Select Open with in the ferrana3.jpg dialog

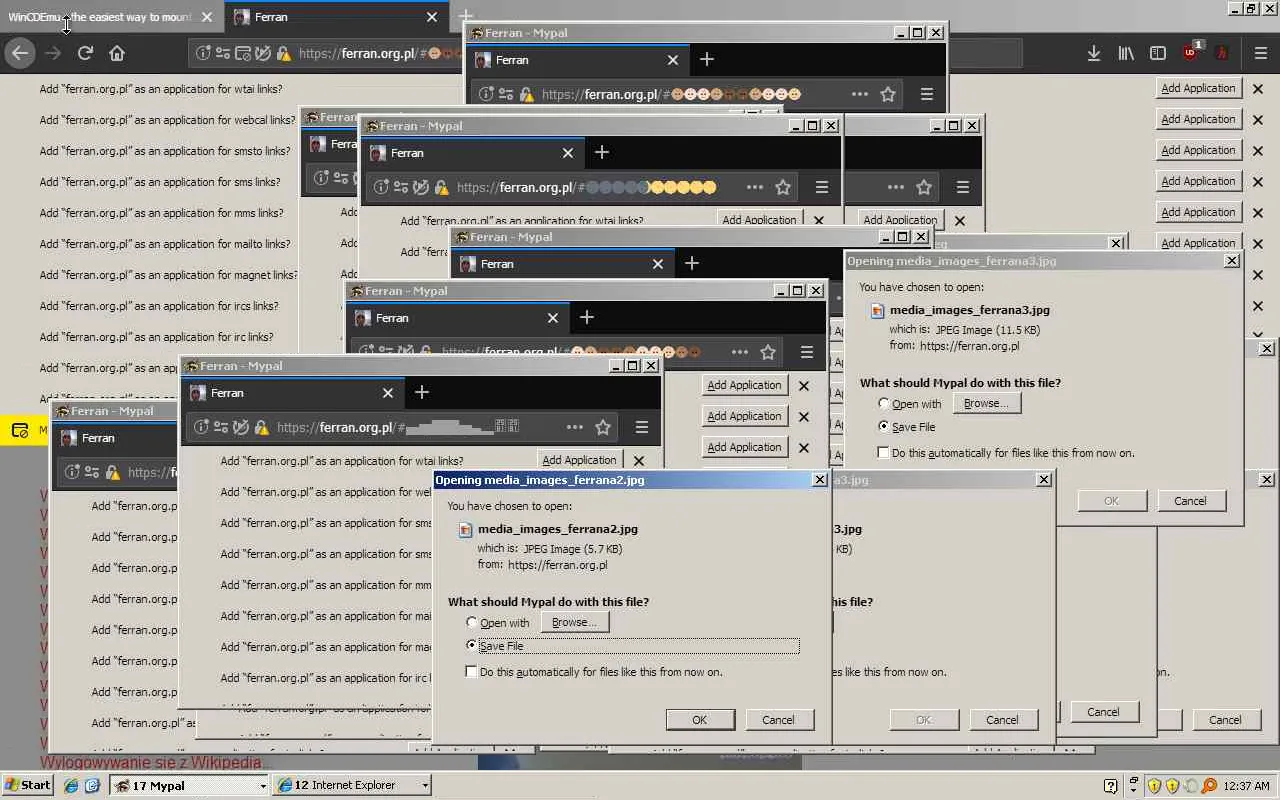(x=884, y=404)
